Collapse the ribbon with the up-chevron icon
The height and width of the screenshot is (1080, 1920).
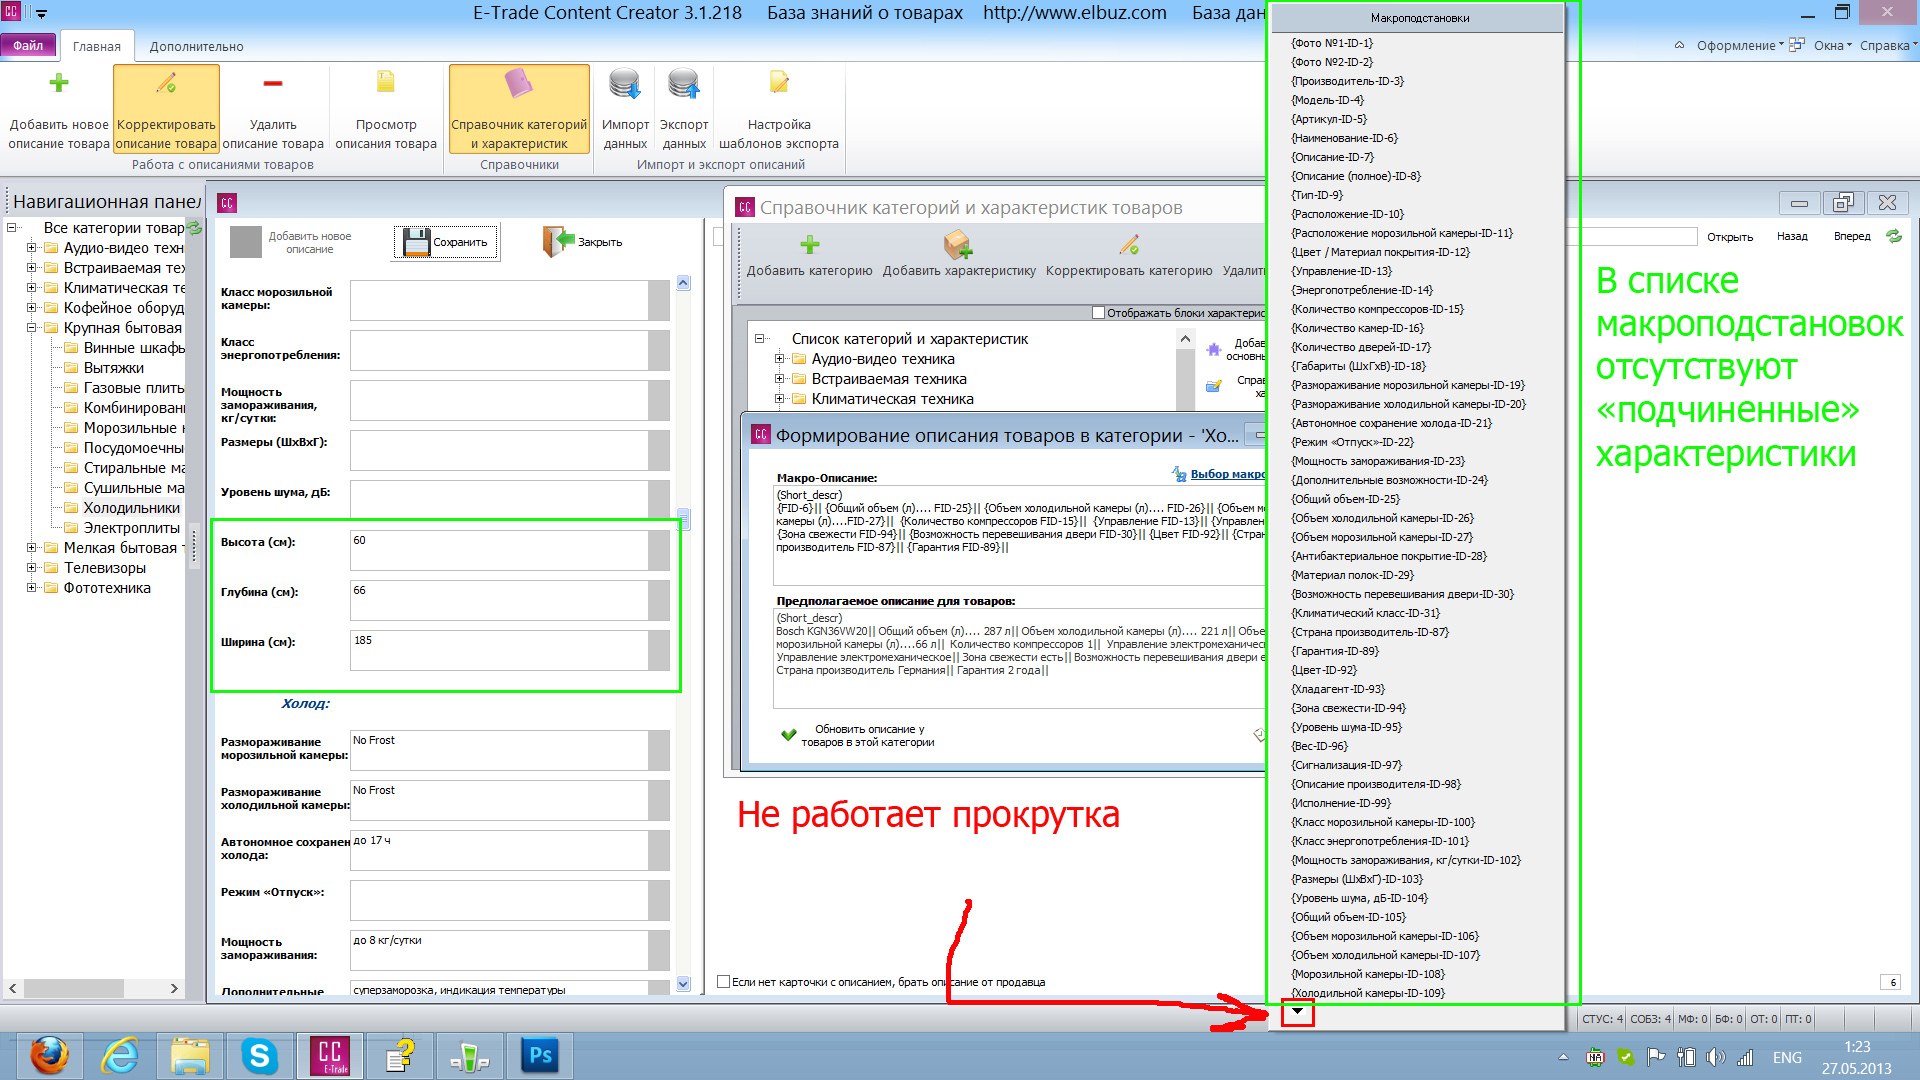pos(1680,45)
